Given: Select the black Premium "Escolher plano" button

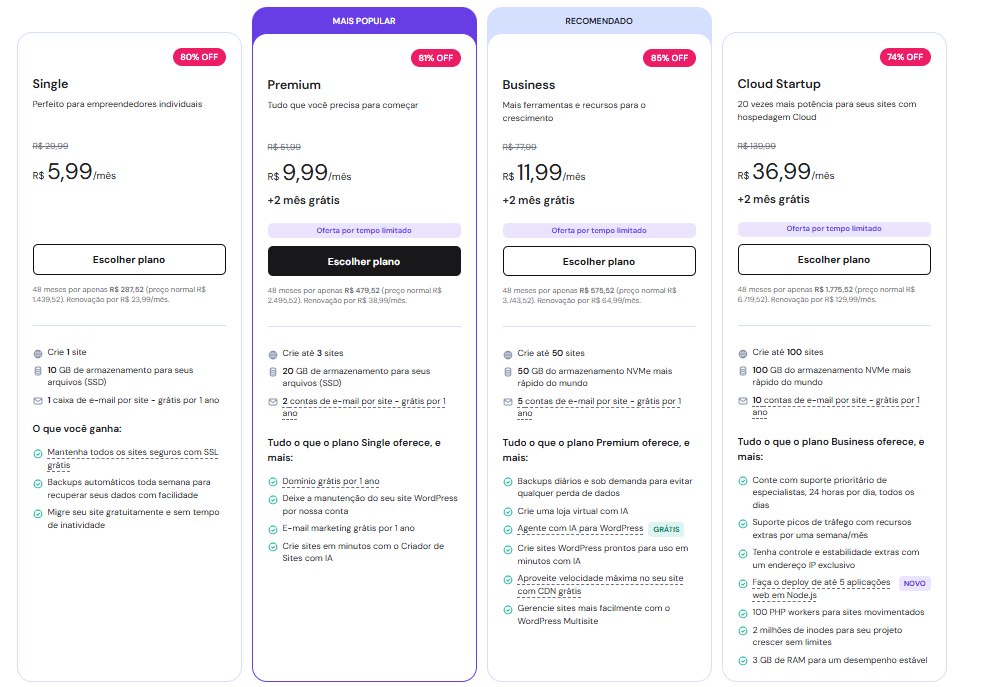Looking at the screenshot, I should point(364,261).
